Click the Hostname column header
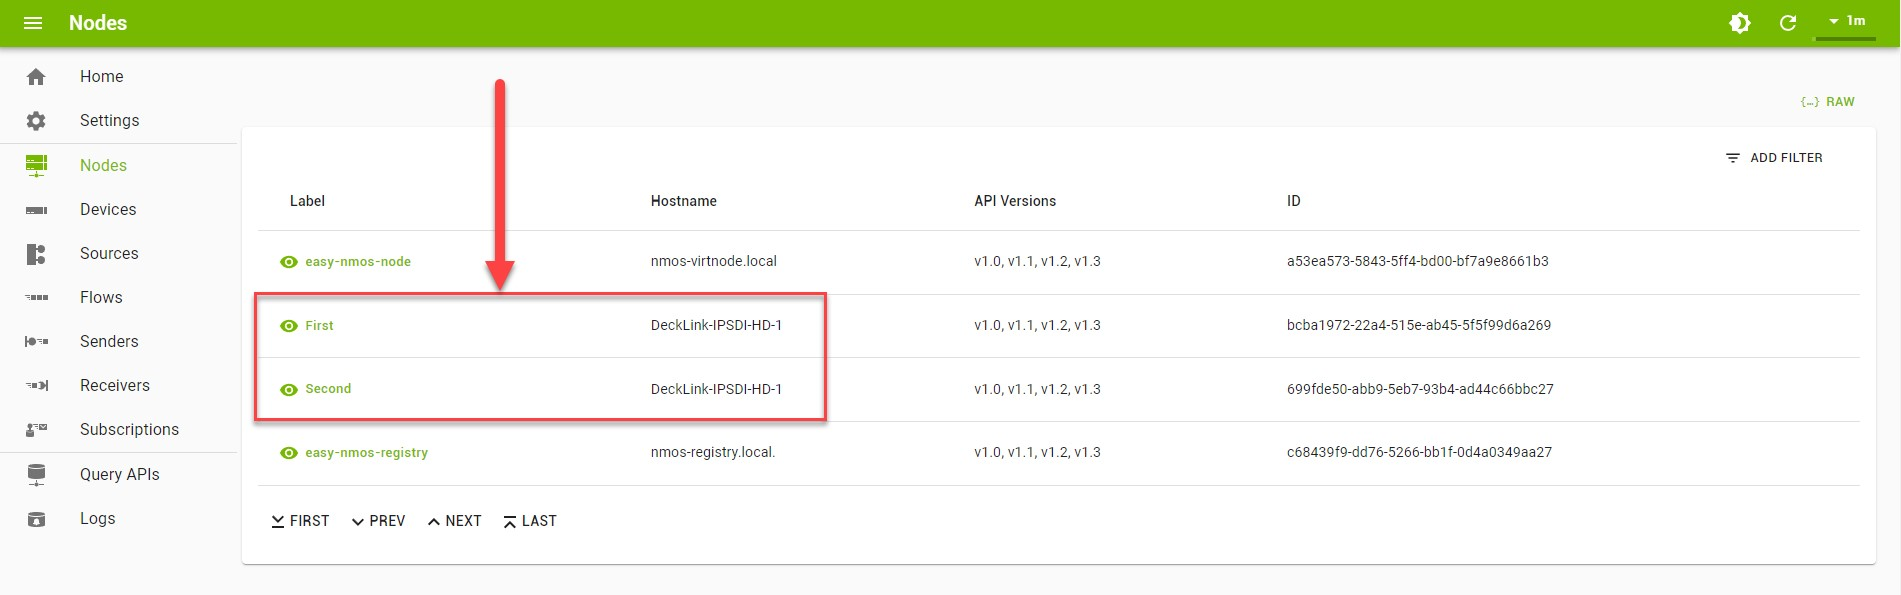This screenshot has height=595, width=1901. pos(684,201)
